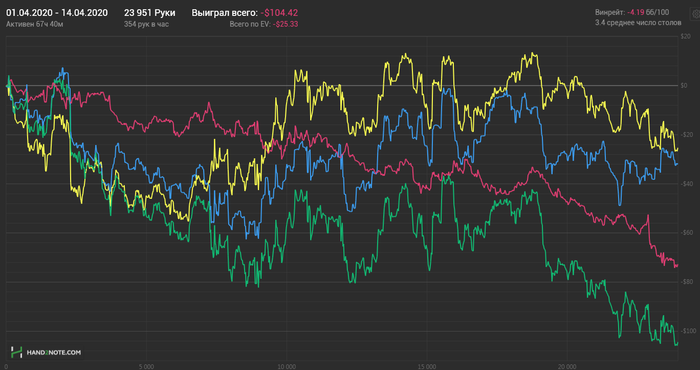Click the 'Всего по EV' value -$25.33
Screen dimensions: 700x370
[286, 24]
